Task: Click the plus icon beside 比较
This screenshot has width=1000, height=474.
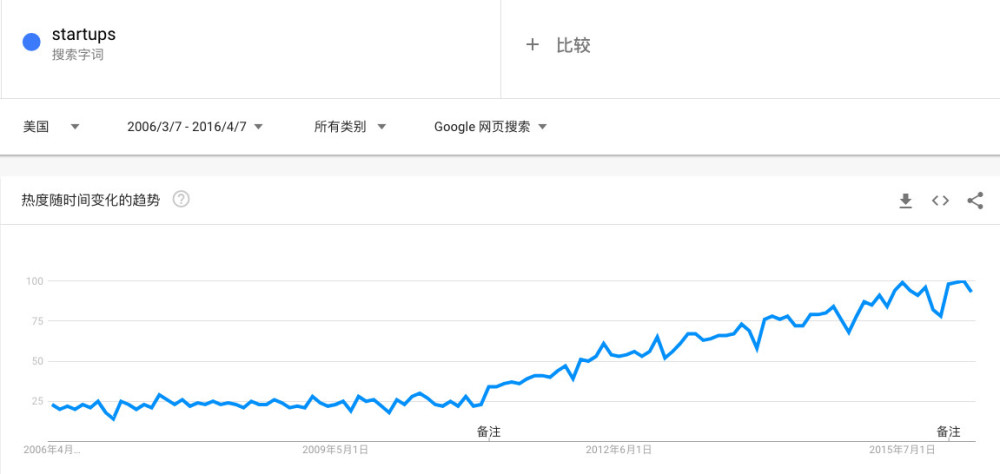Action: pos(533,45)
